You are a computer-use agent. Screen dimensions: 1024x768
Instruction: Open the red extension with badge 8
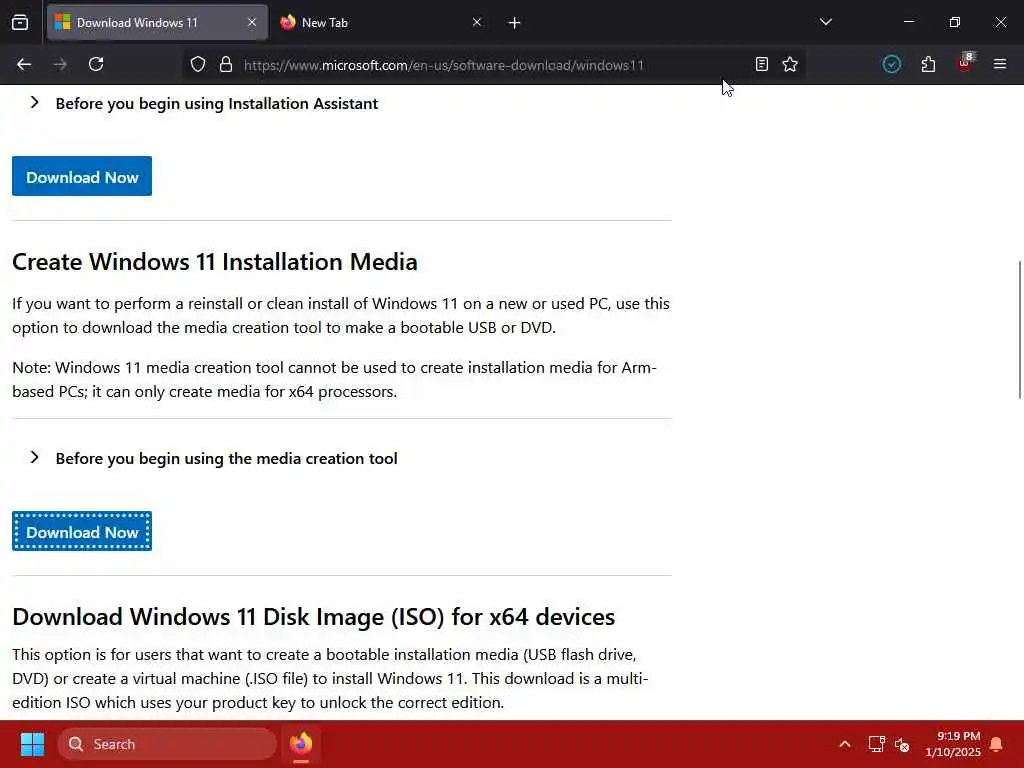(x=965, y=63)
